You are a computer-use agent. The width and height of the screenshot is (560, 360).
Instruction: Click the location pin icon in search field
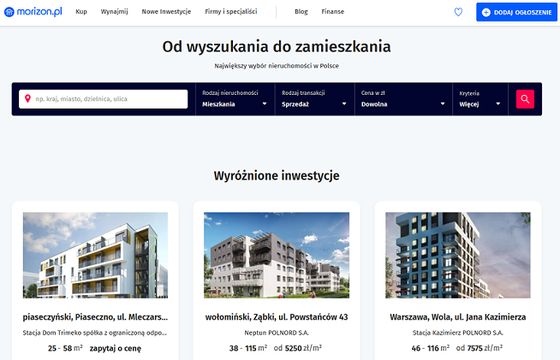(x=28, y=99)
